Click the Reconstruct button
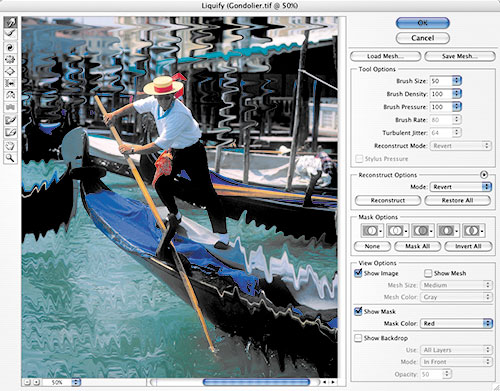Screen dimensions: 500x391 (388, 200)
